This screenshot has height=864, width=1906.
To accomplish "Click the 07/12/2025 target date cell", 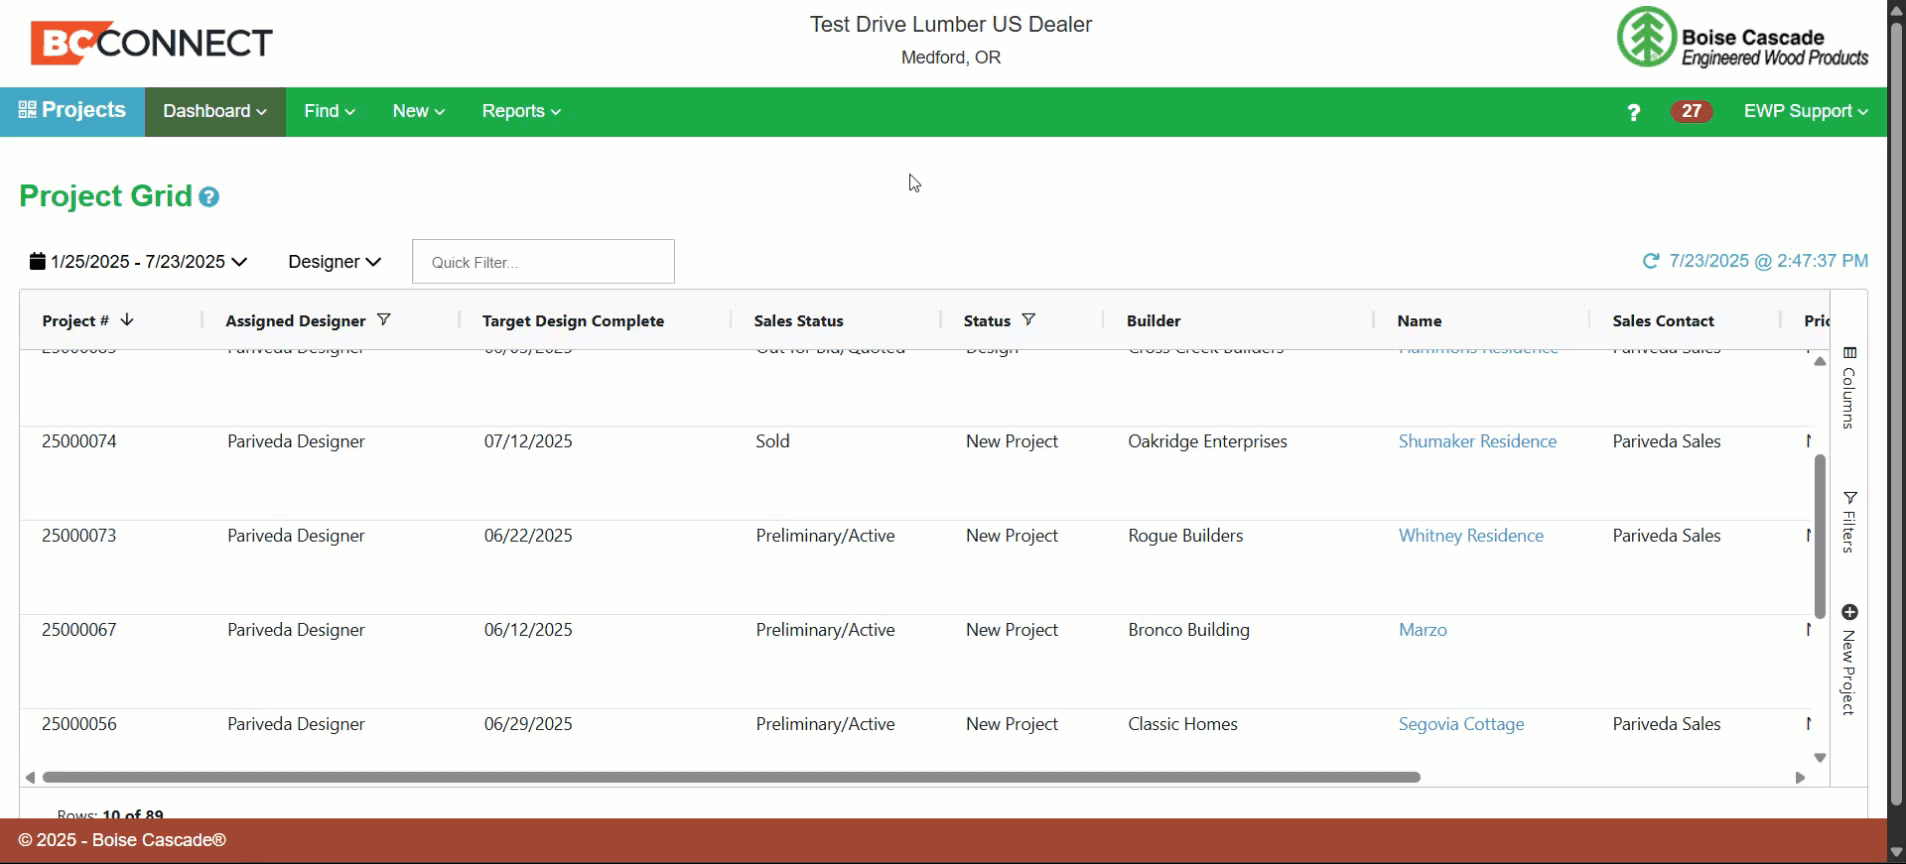I will (528, 441).
